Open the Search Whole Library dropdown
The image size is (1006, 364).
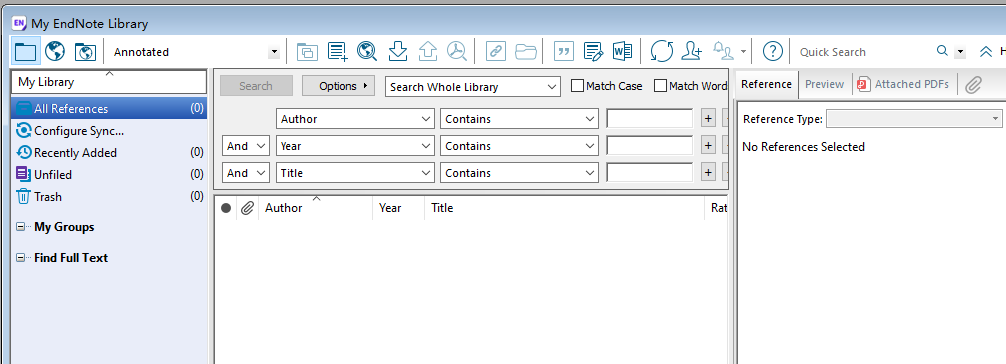point(473,87)
